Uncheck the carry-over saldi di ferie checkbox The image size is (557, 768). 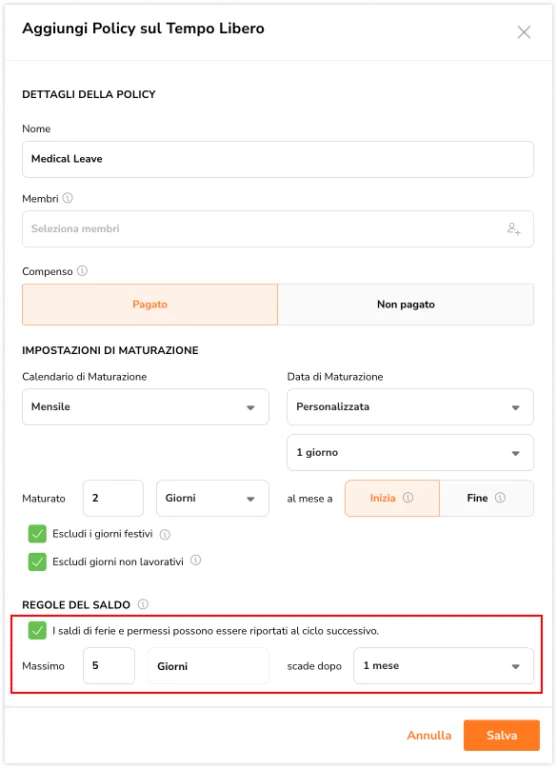37,630
